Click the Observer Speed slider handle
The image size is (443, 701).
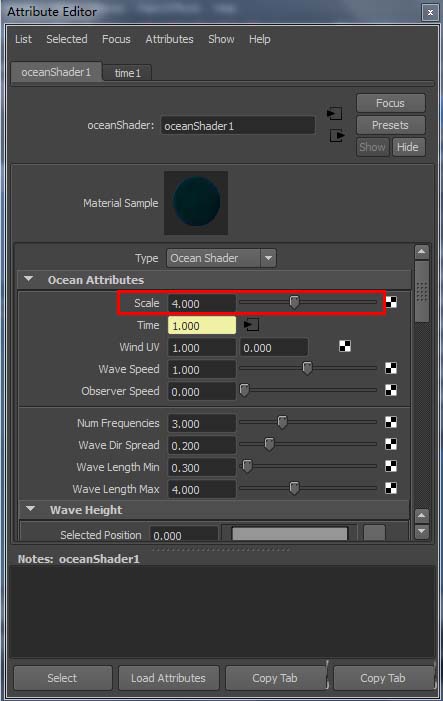[244, 390]
